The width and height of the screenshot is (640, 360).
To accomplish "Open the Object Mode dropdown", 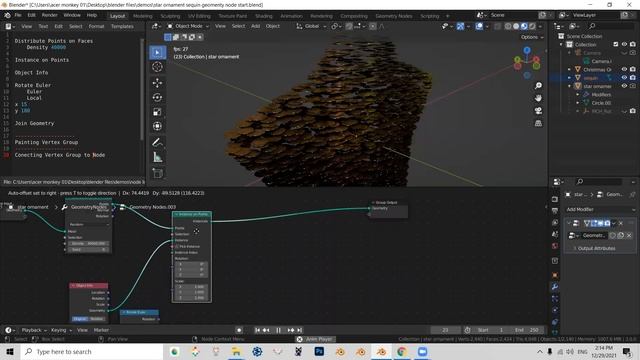I will tap(188, 26).
